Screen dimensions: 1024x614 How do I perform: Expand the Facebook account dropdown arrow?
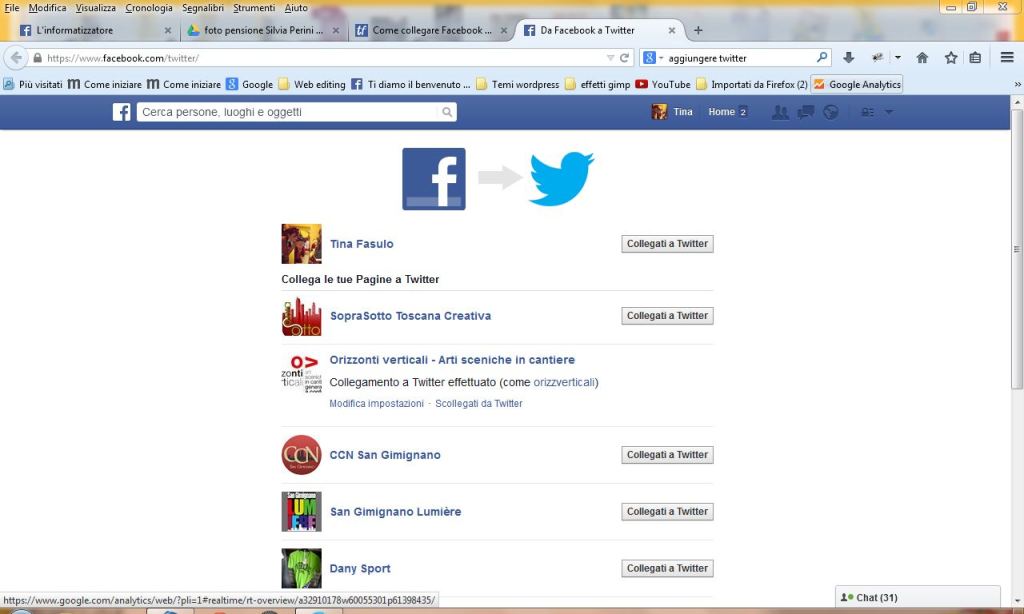point(889,112)
